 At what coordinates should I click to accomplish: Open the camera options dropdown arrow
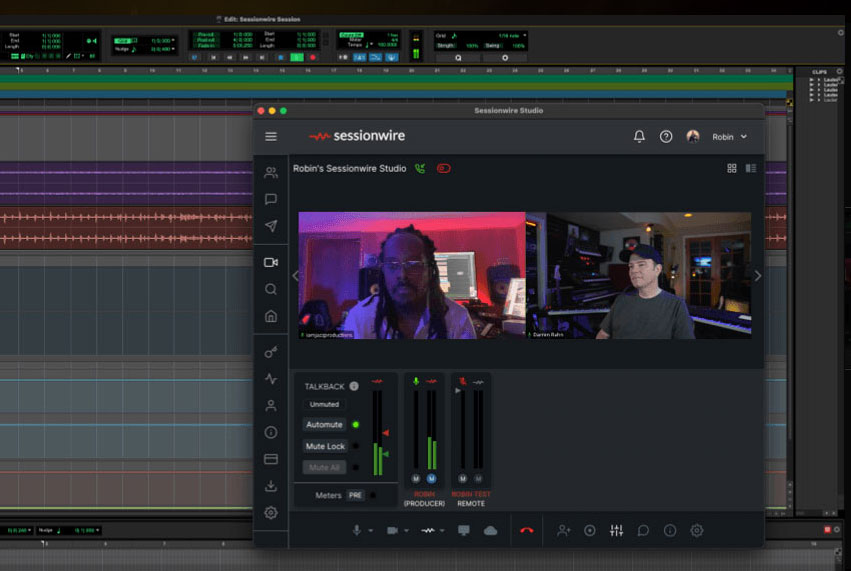click(x=406, y=531)
